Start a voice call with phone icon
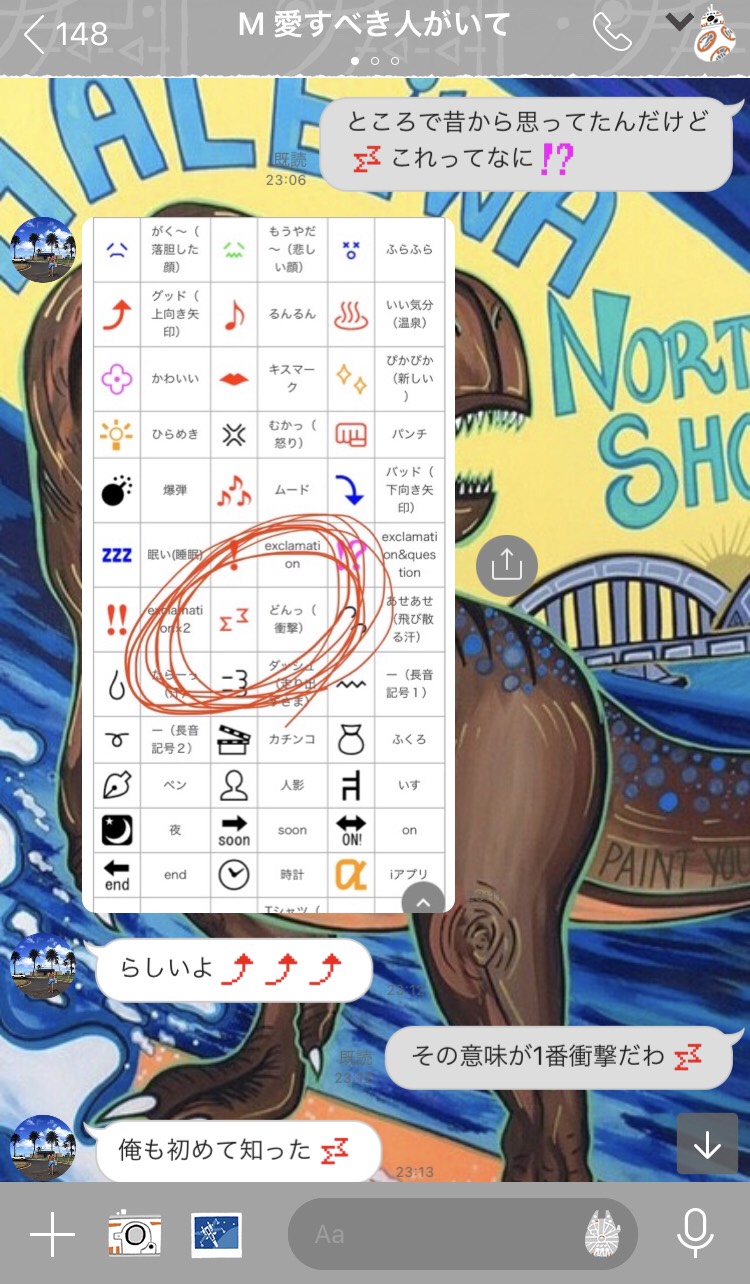 (611, 33)
